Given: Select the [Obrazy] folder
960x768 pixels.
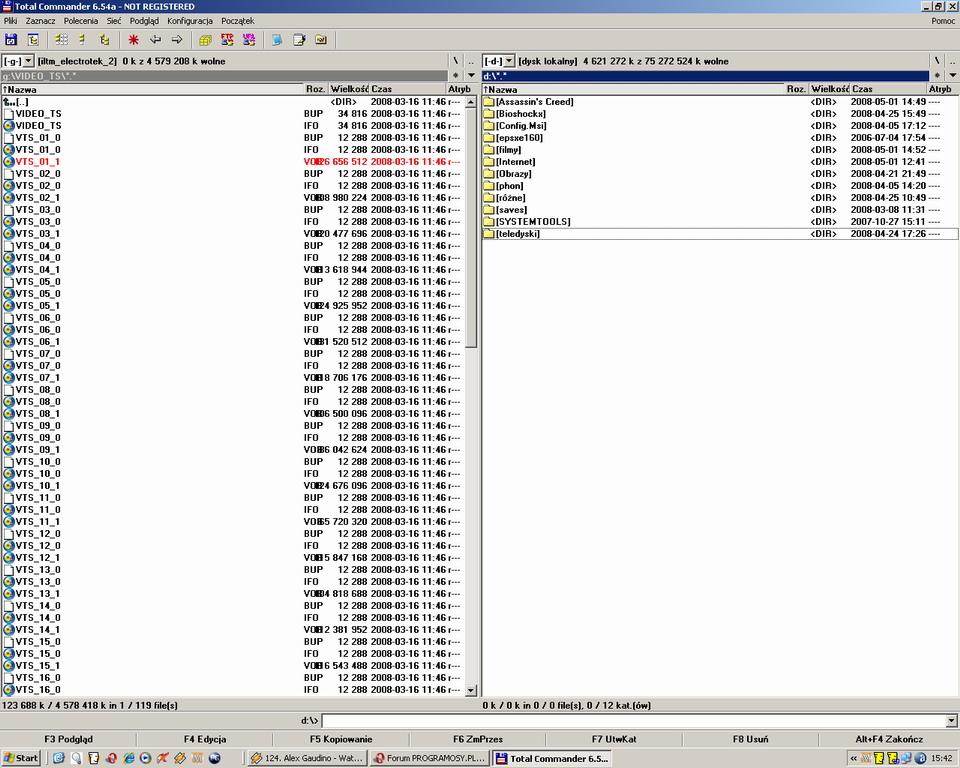Looking at the screenshot, I should coord(720,174).
